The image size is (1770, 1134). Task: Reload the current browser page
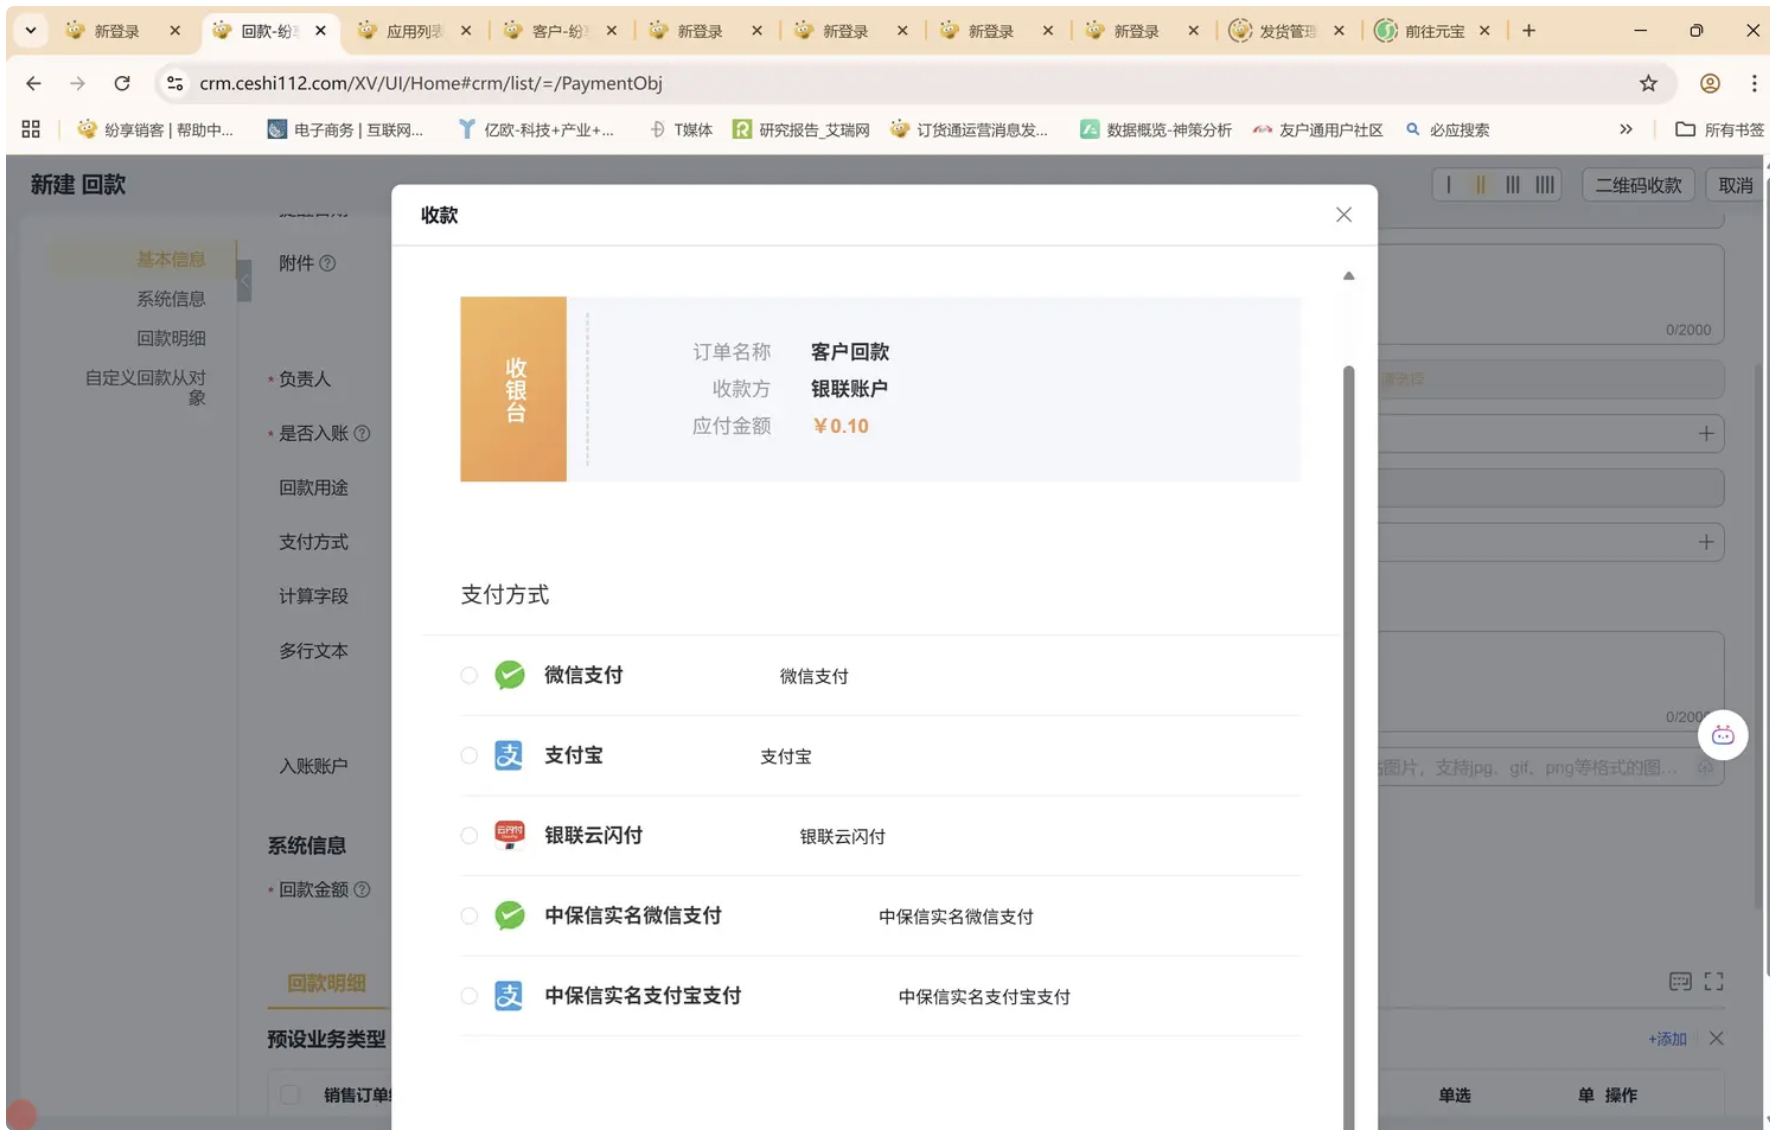pyautogui.click(x=122, y=83)
